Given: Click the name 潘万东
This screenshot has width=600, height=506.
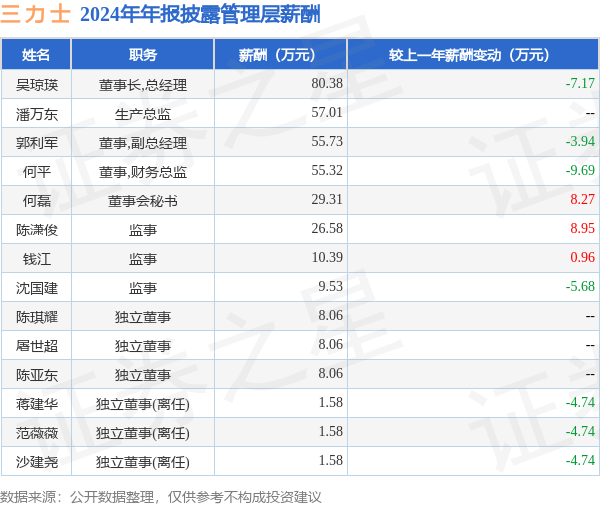Looking at the screenshot, I should click(x=37, y=114).
